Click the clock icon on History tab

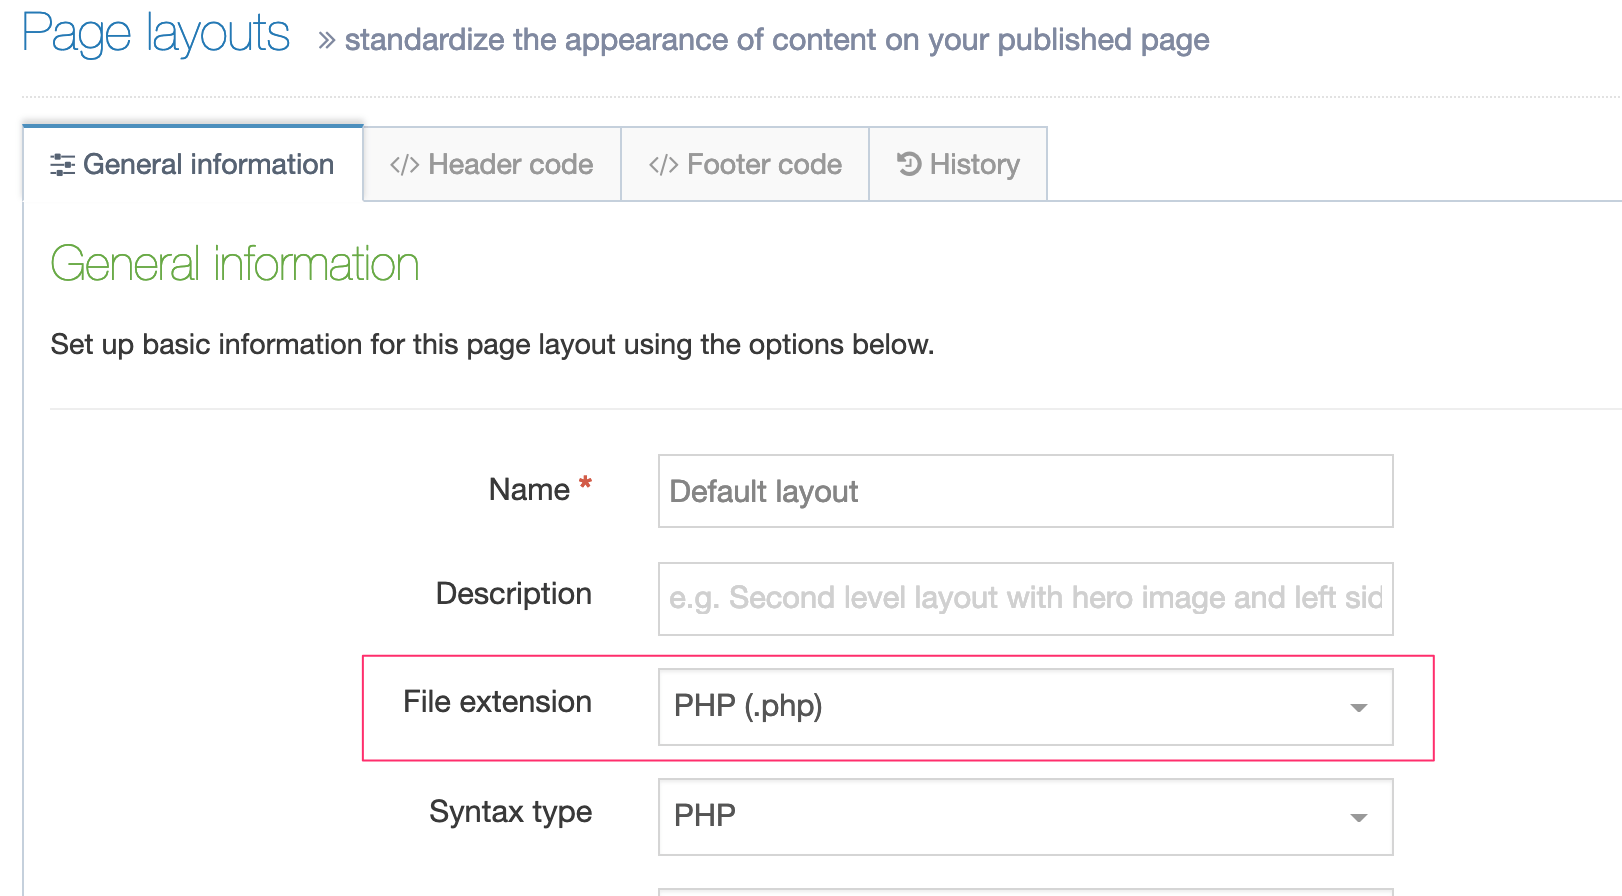(909, 164)
